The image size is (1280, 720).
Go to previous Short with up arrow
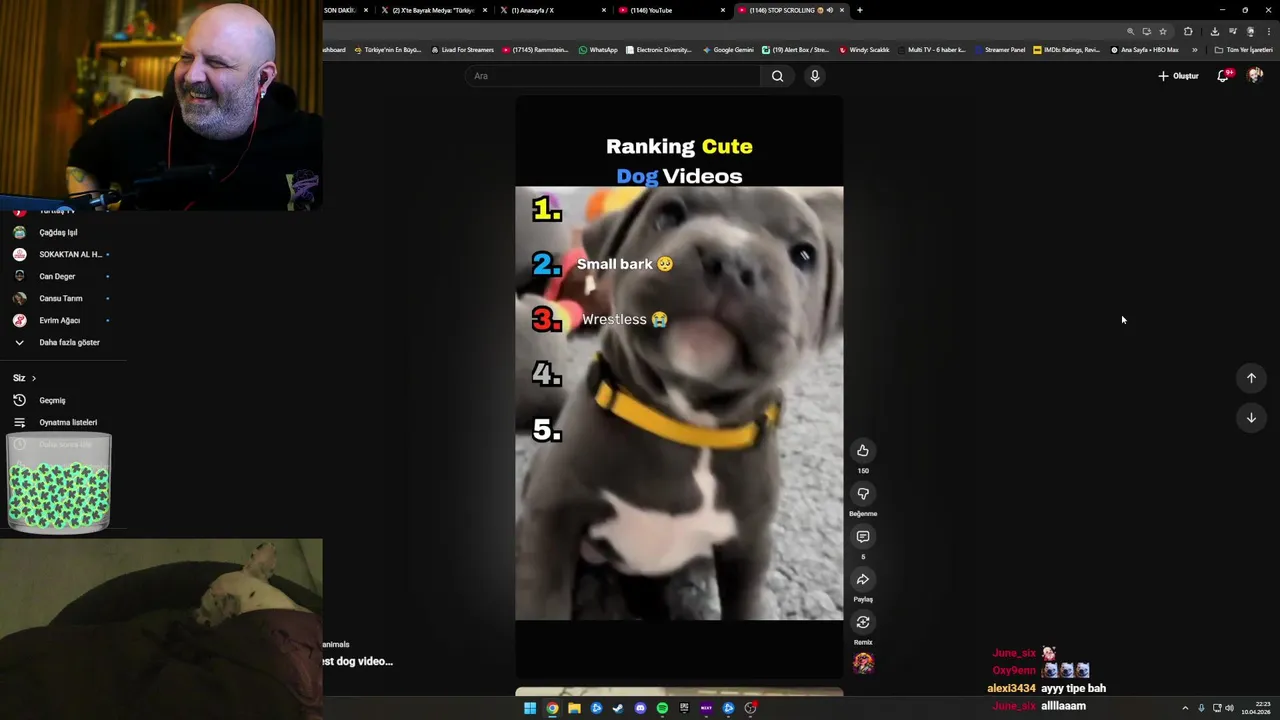pyautogui.click(x=1251, y=378)
